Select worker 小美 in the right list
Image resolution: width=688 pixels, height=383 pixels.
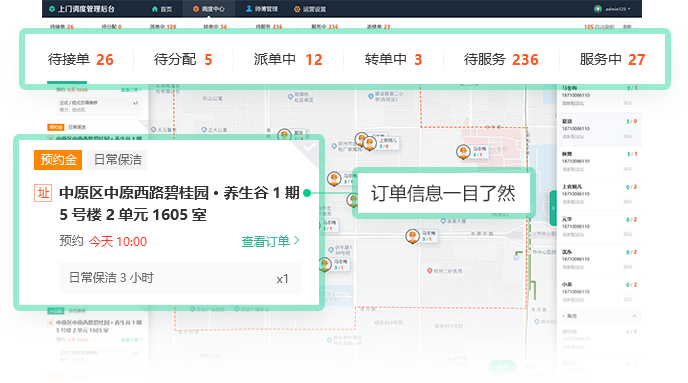(599, 293)
